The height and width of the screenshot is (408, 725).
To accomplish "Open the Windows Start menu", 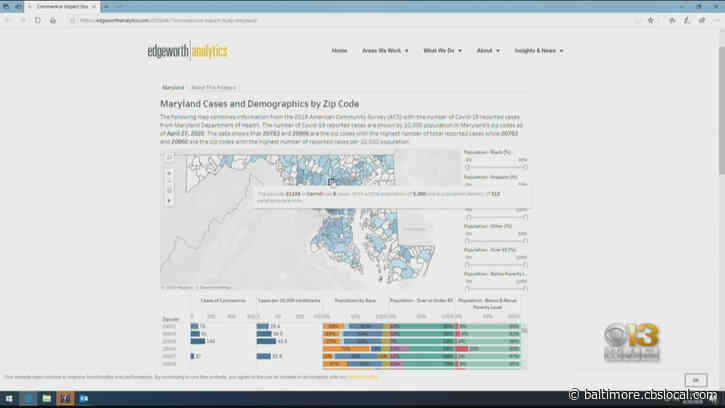I will tap(9, 398).
